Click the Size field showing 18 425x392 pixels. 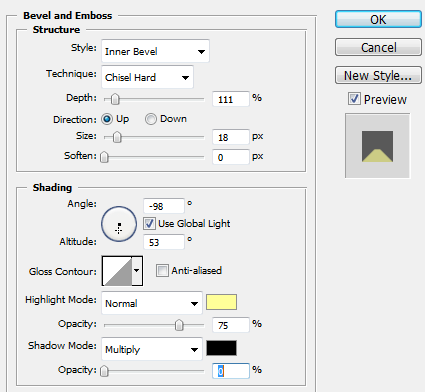[231, 137]
